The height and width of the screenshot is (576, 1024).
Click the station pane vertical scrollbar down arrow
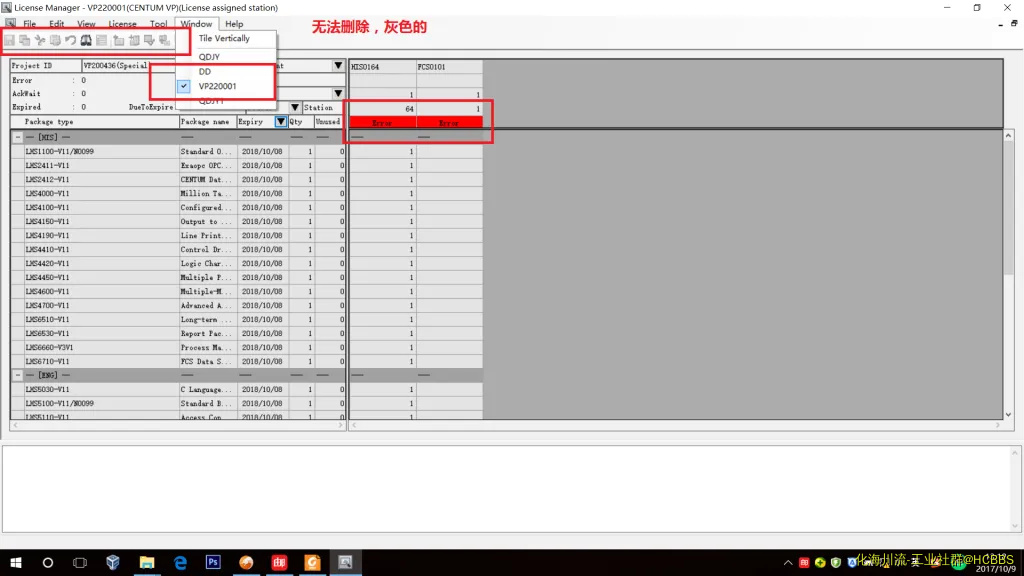pyautogui.click(x=1008, y=415)
